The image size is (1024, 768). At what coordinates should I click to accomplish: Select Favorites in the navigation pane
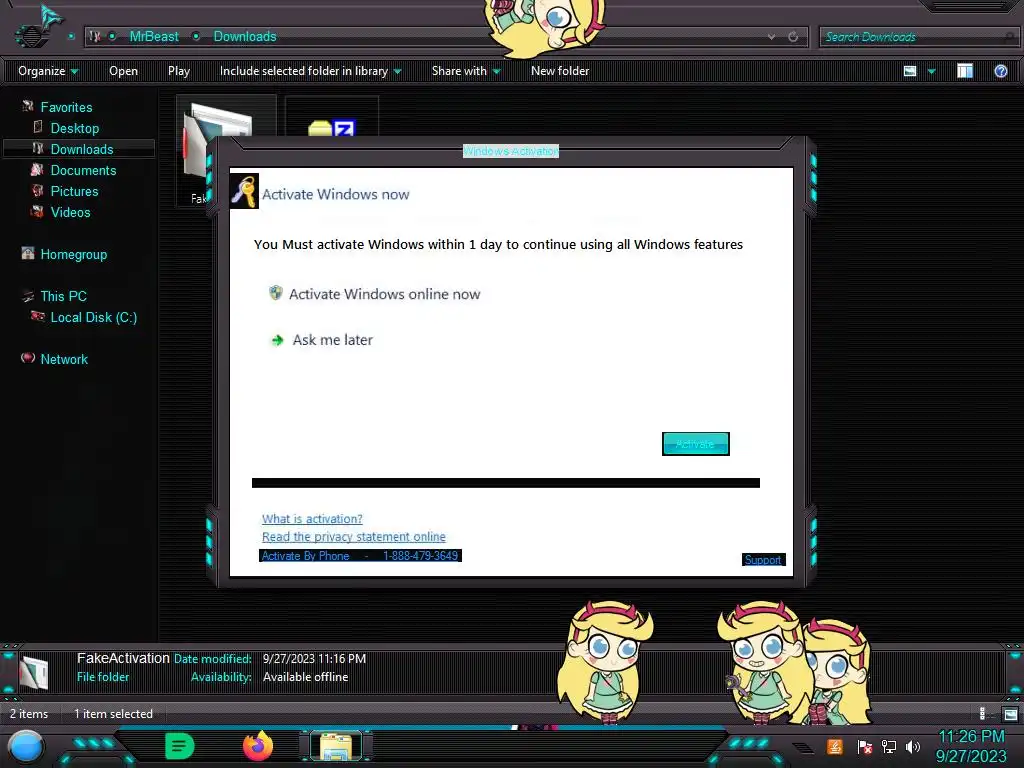[66, 107]
